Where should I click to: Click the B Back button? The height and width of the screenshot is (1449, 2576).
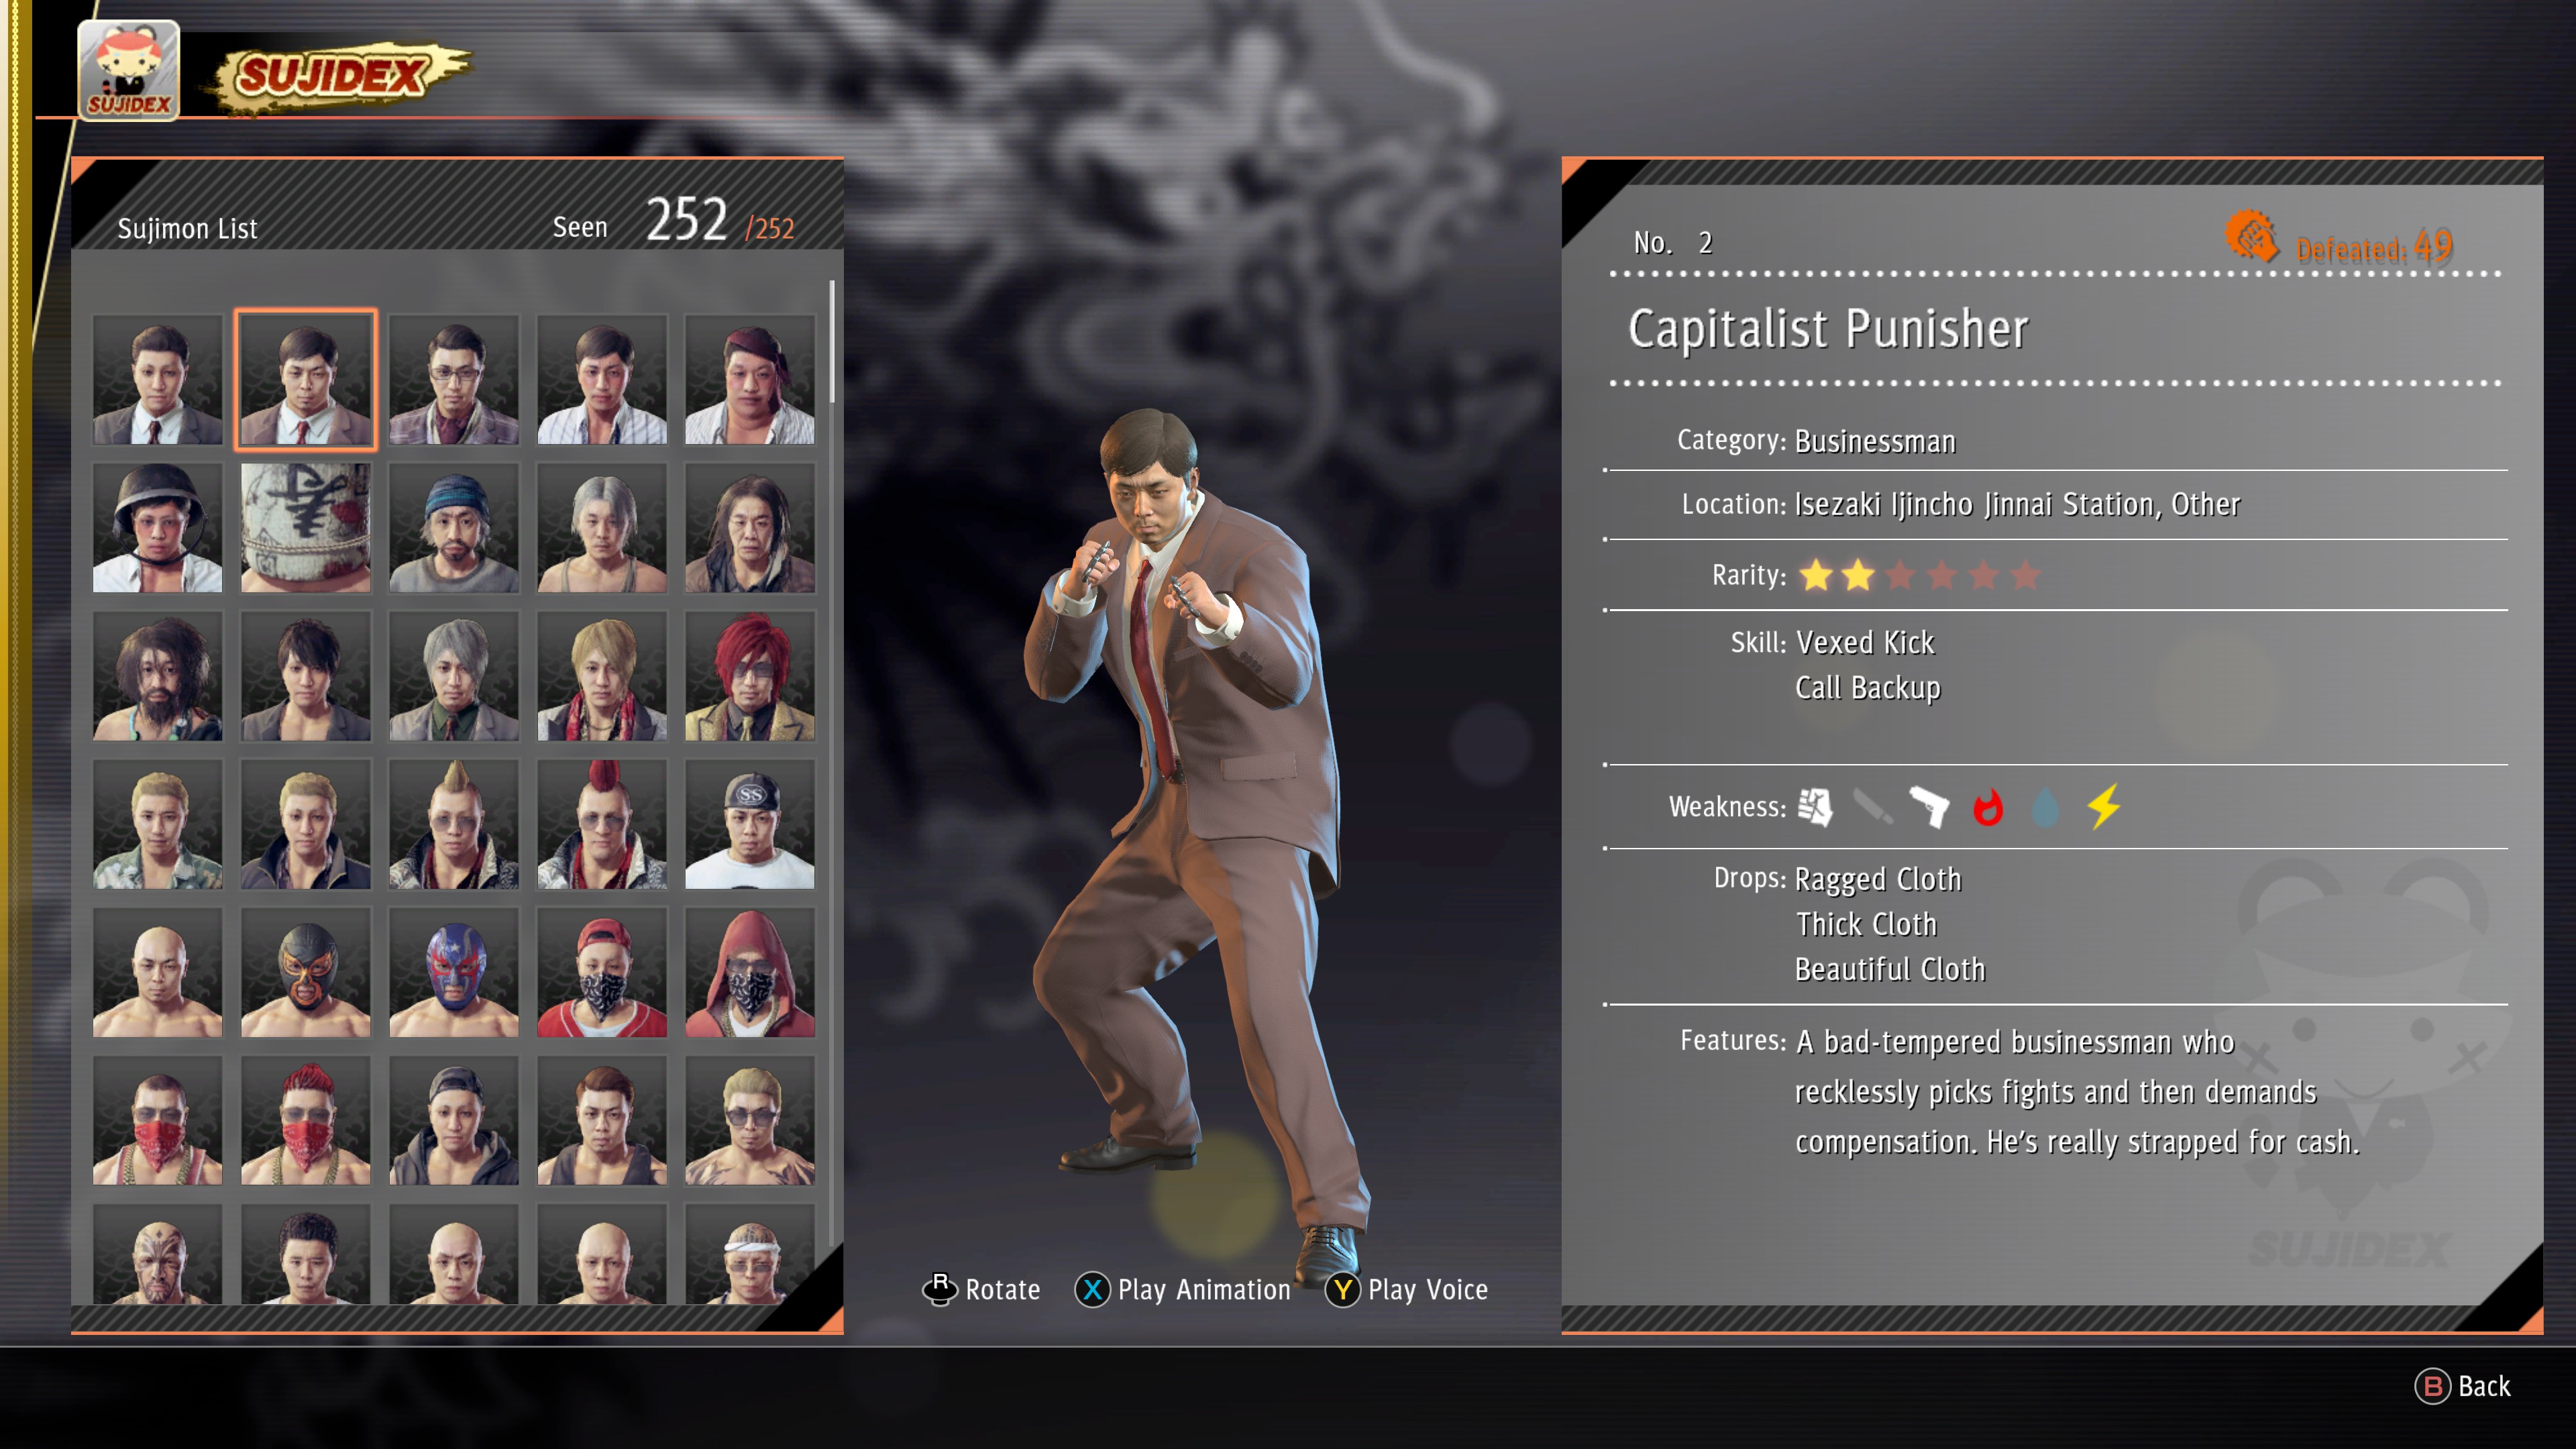tap(2462, 1386)
